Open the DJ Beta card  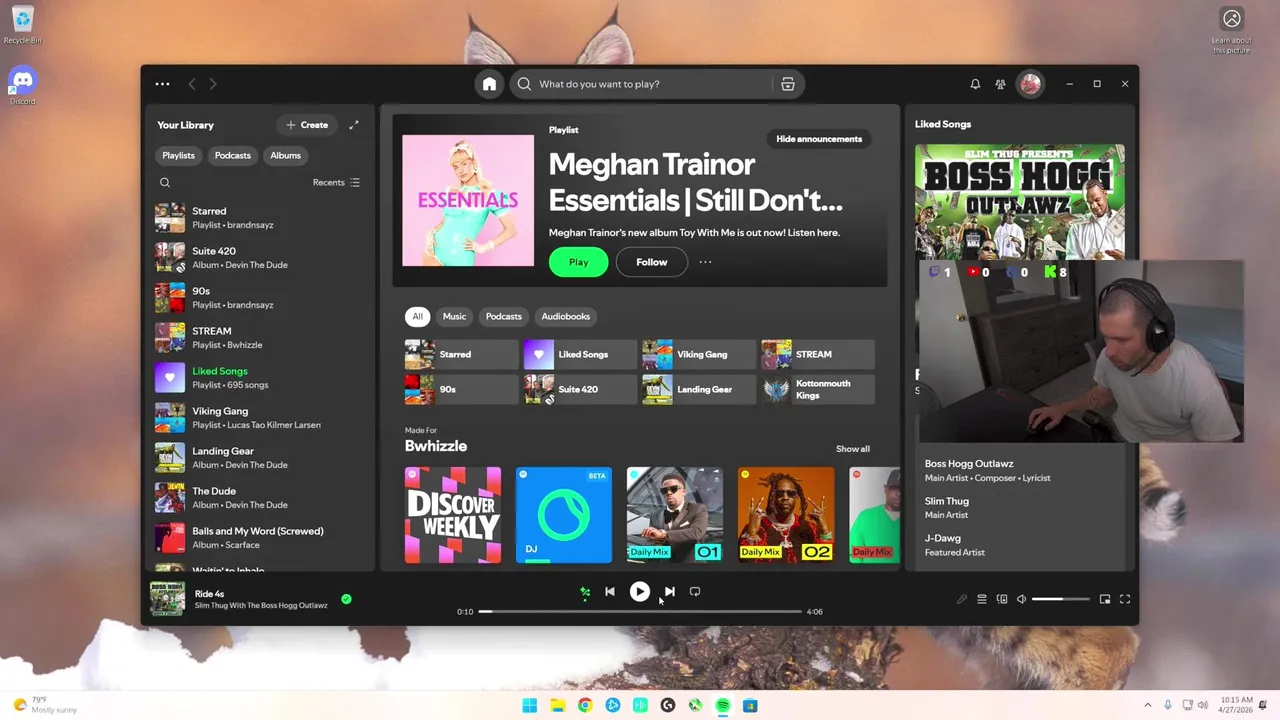click(x=564, y=514)
